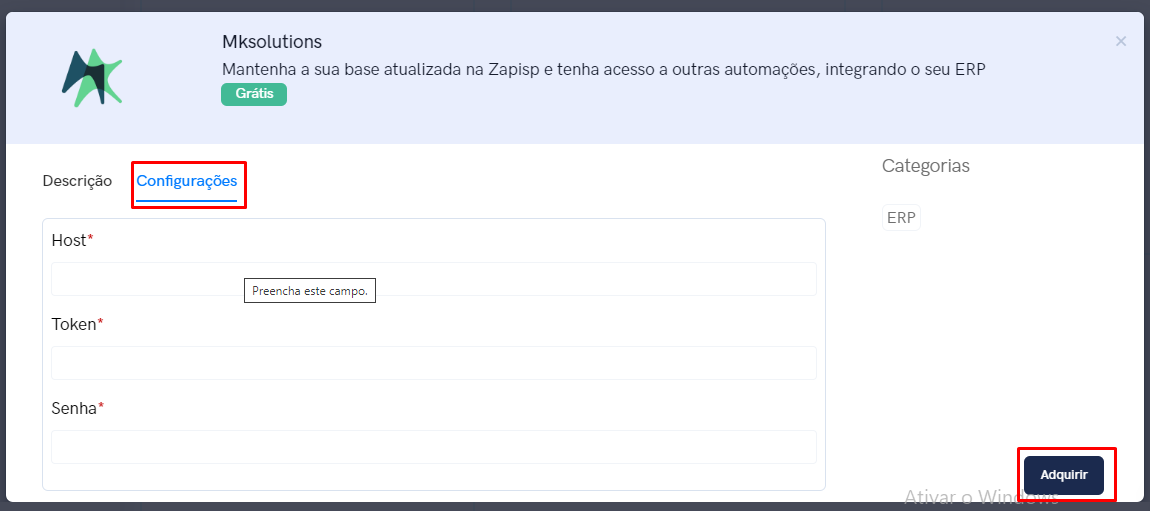The height and width of the screenshot is (511, 1150).
Task: Select the Senha password field
Action: coord(433,446)
